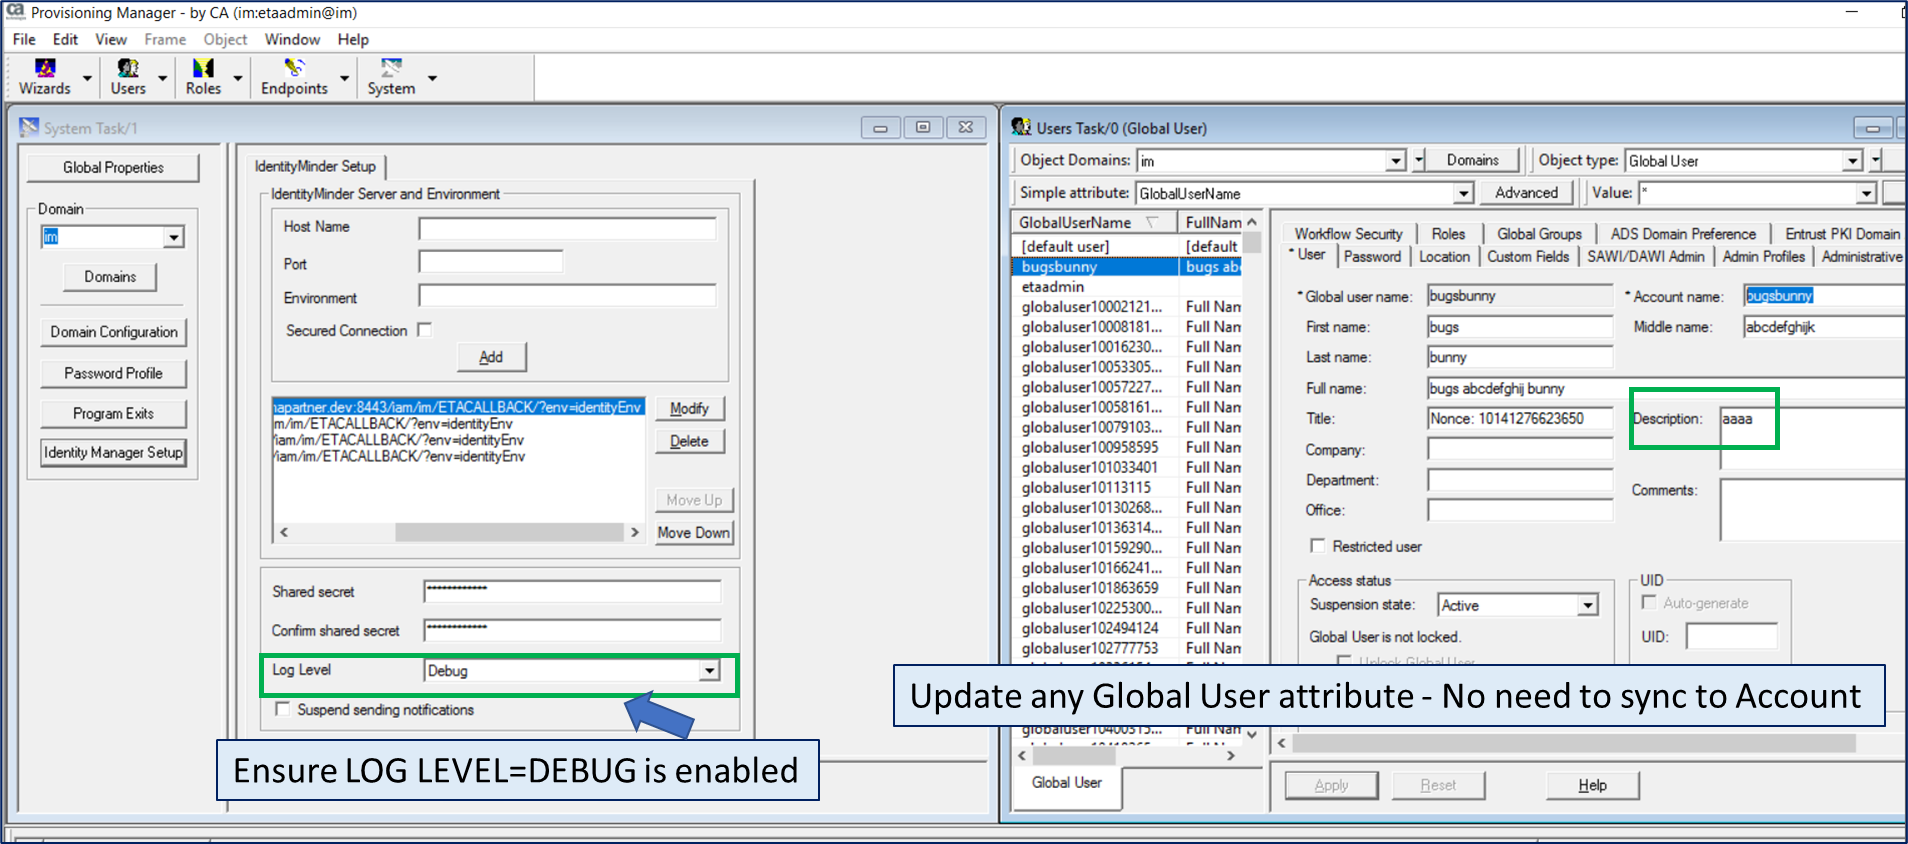Click the Users toolbar icon
Image resolution: width=1908 pixels, height=844 pixels.
(128, 68)
